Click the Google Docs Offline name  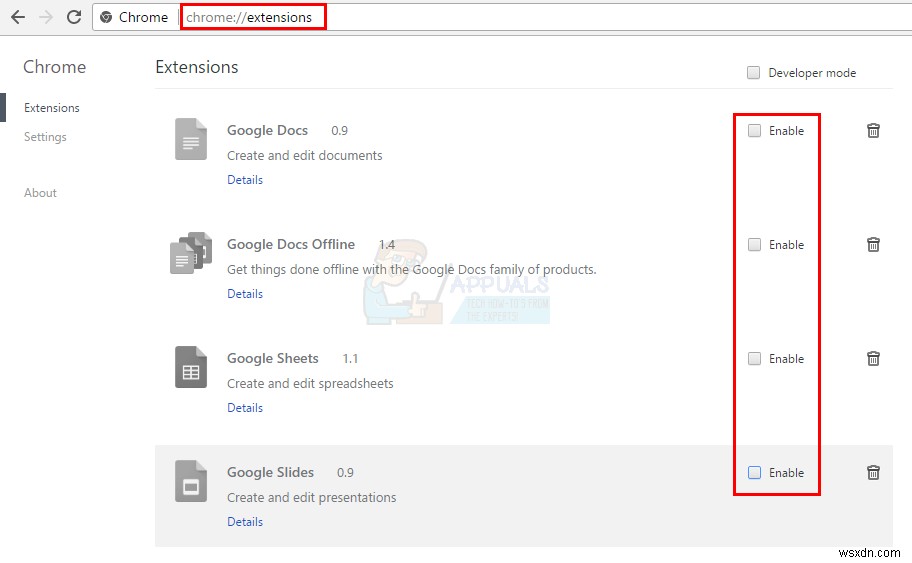(x=291, y=244)
